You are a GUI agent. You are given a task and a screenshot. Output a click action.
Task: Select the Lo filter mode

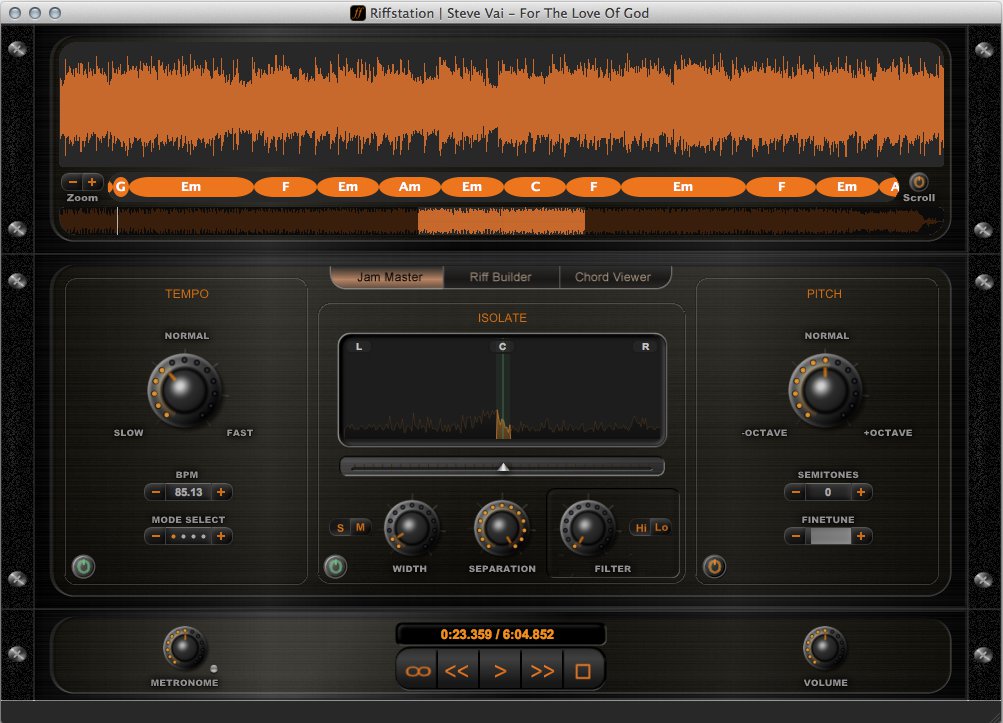[x=661, y=528]
